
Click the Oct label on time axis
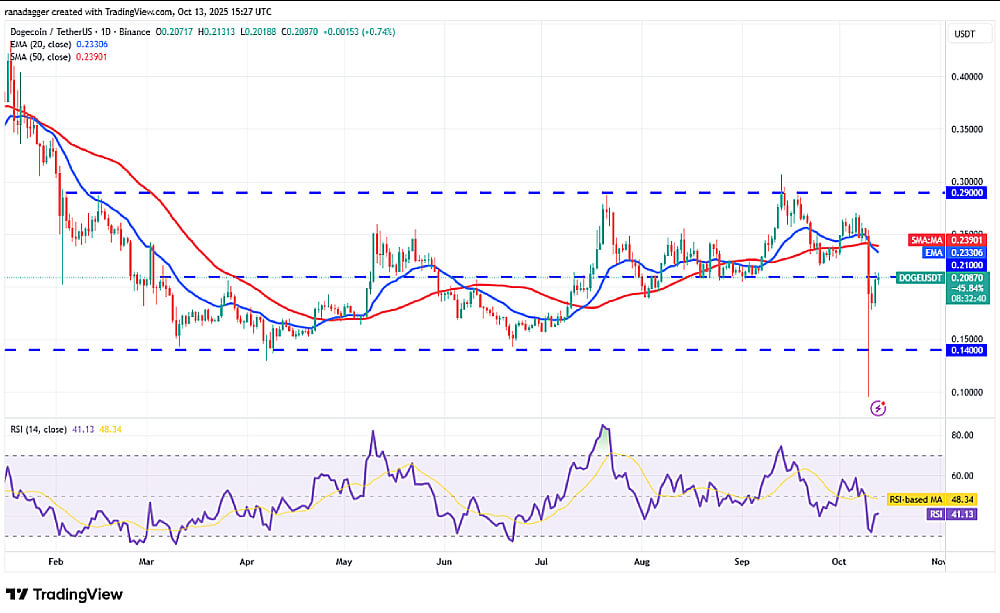pos(838,563)
